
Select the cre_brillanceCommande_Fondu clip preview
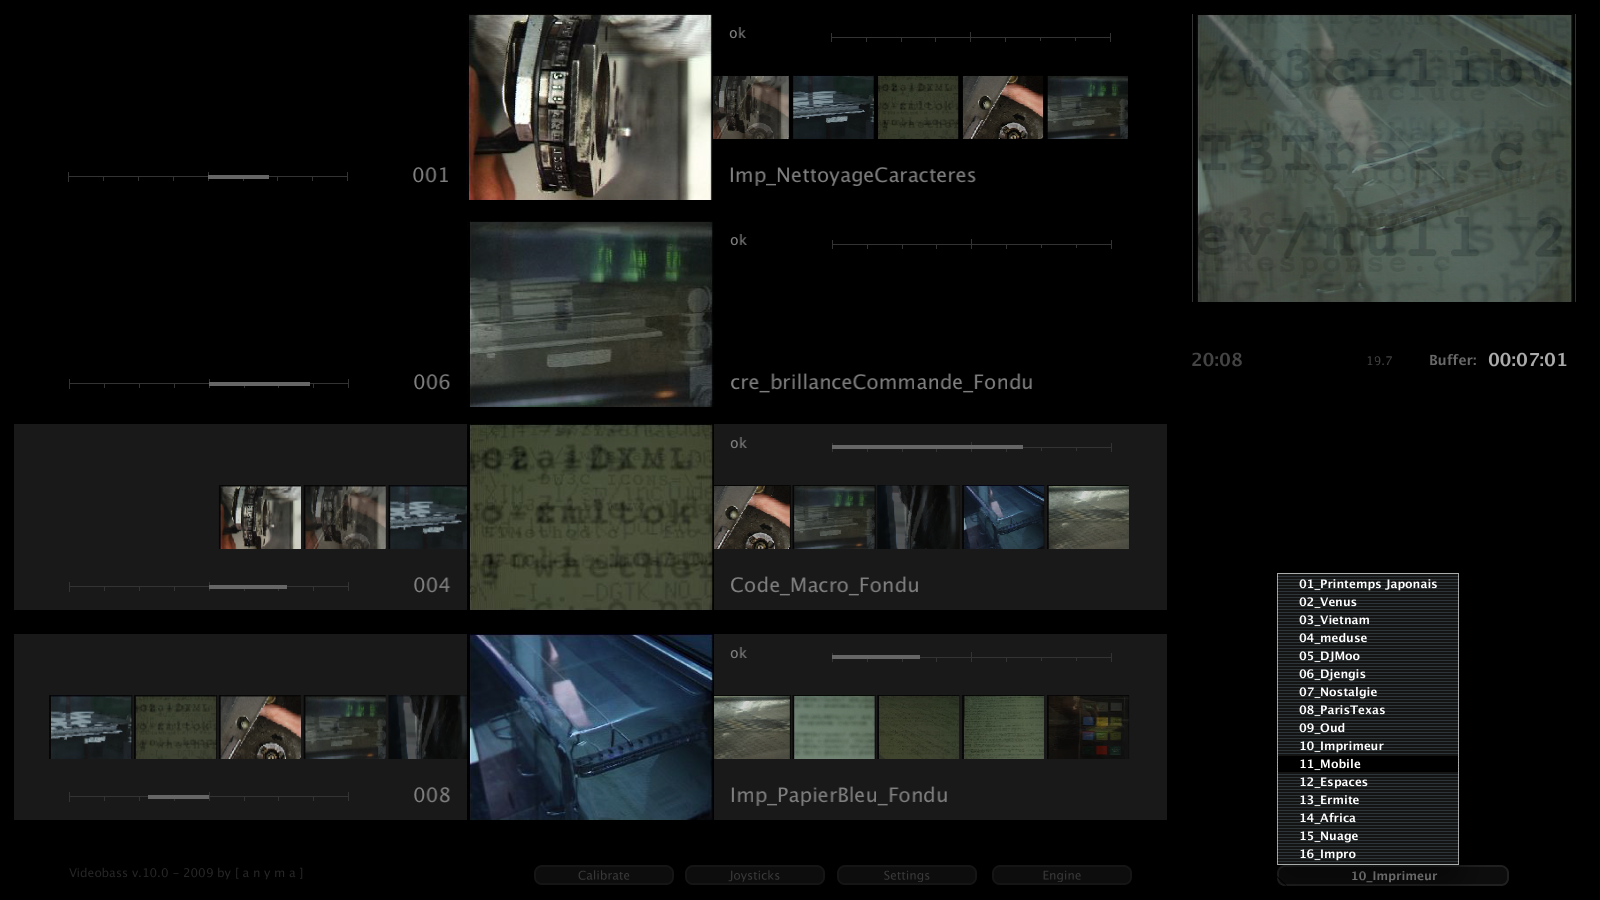coord(590,314)
